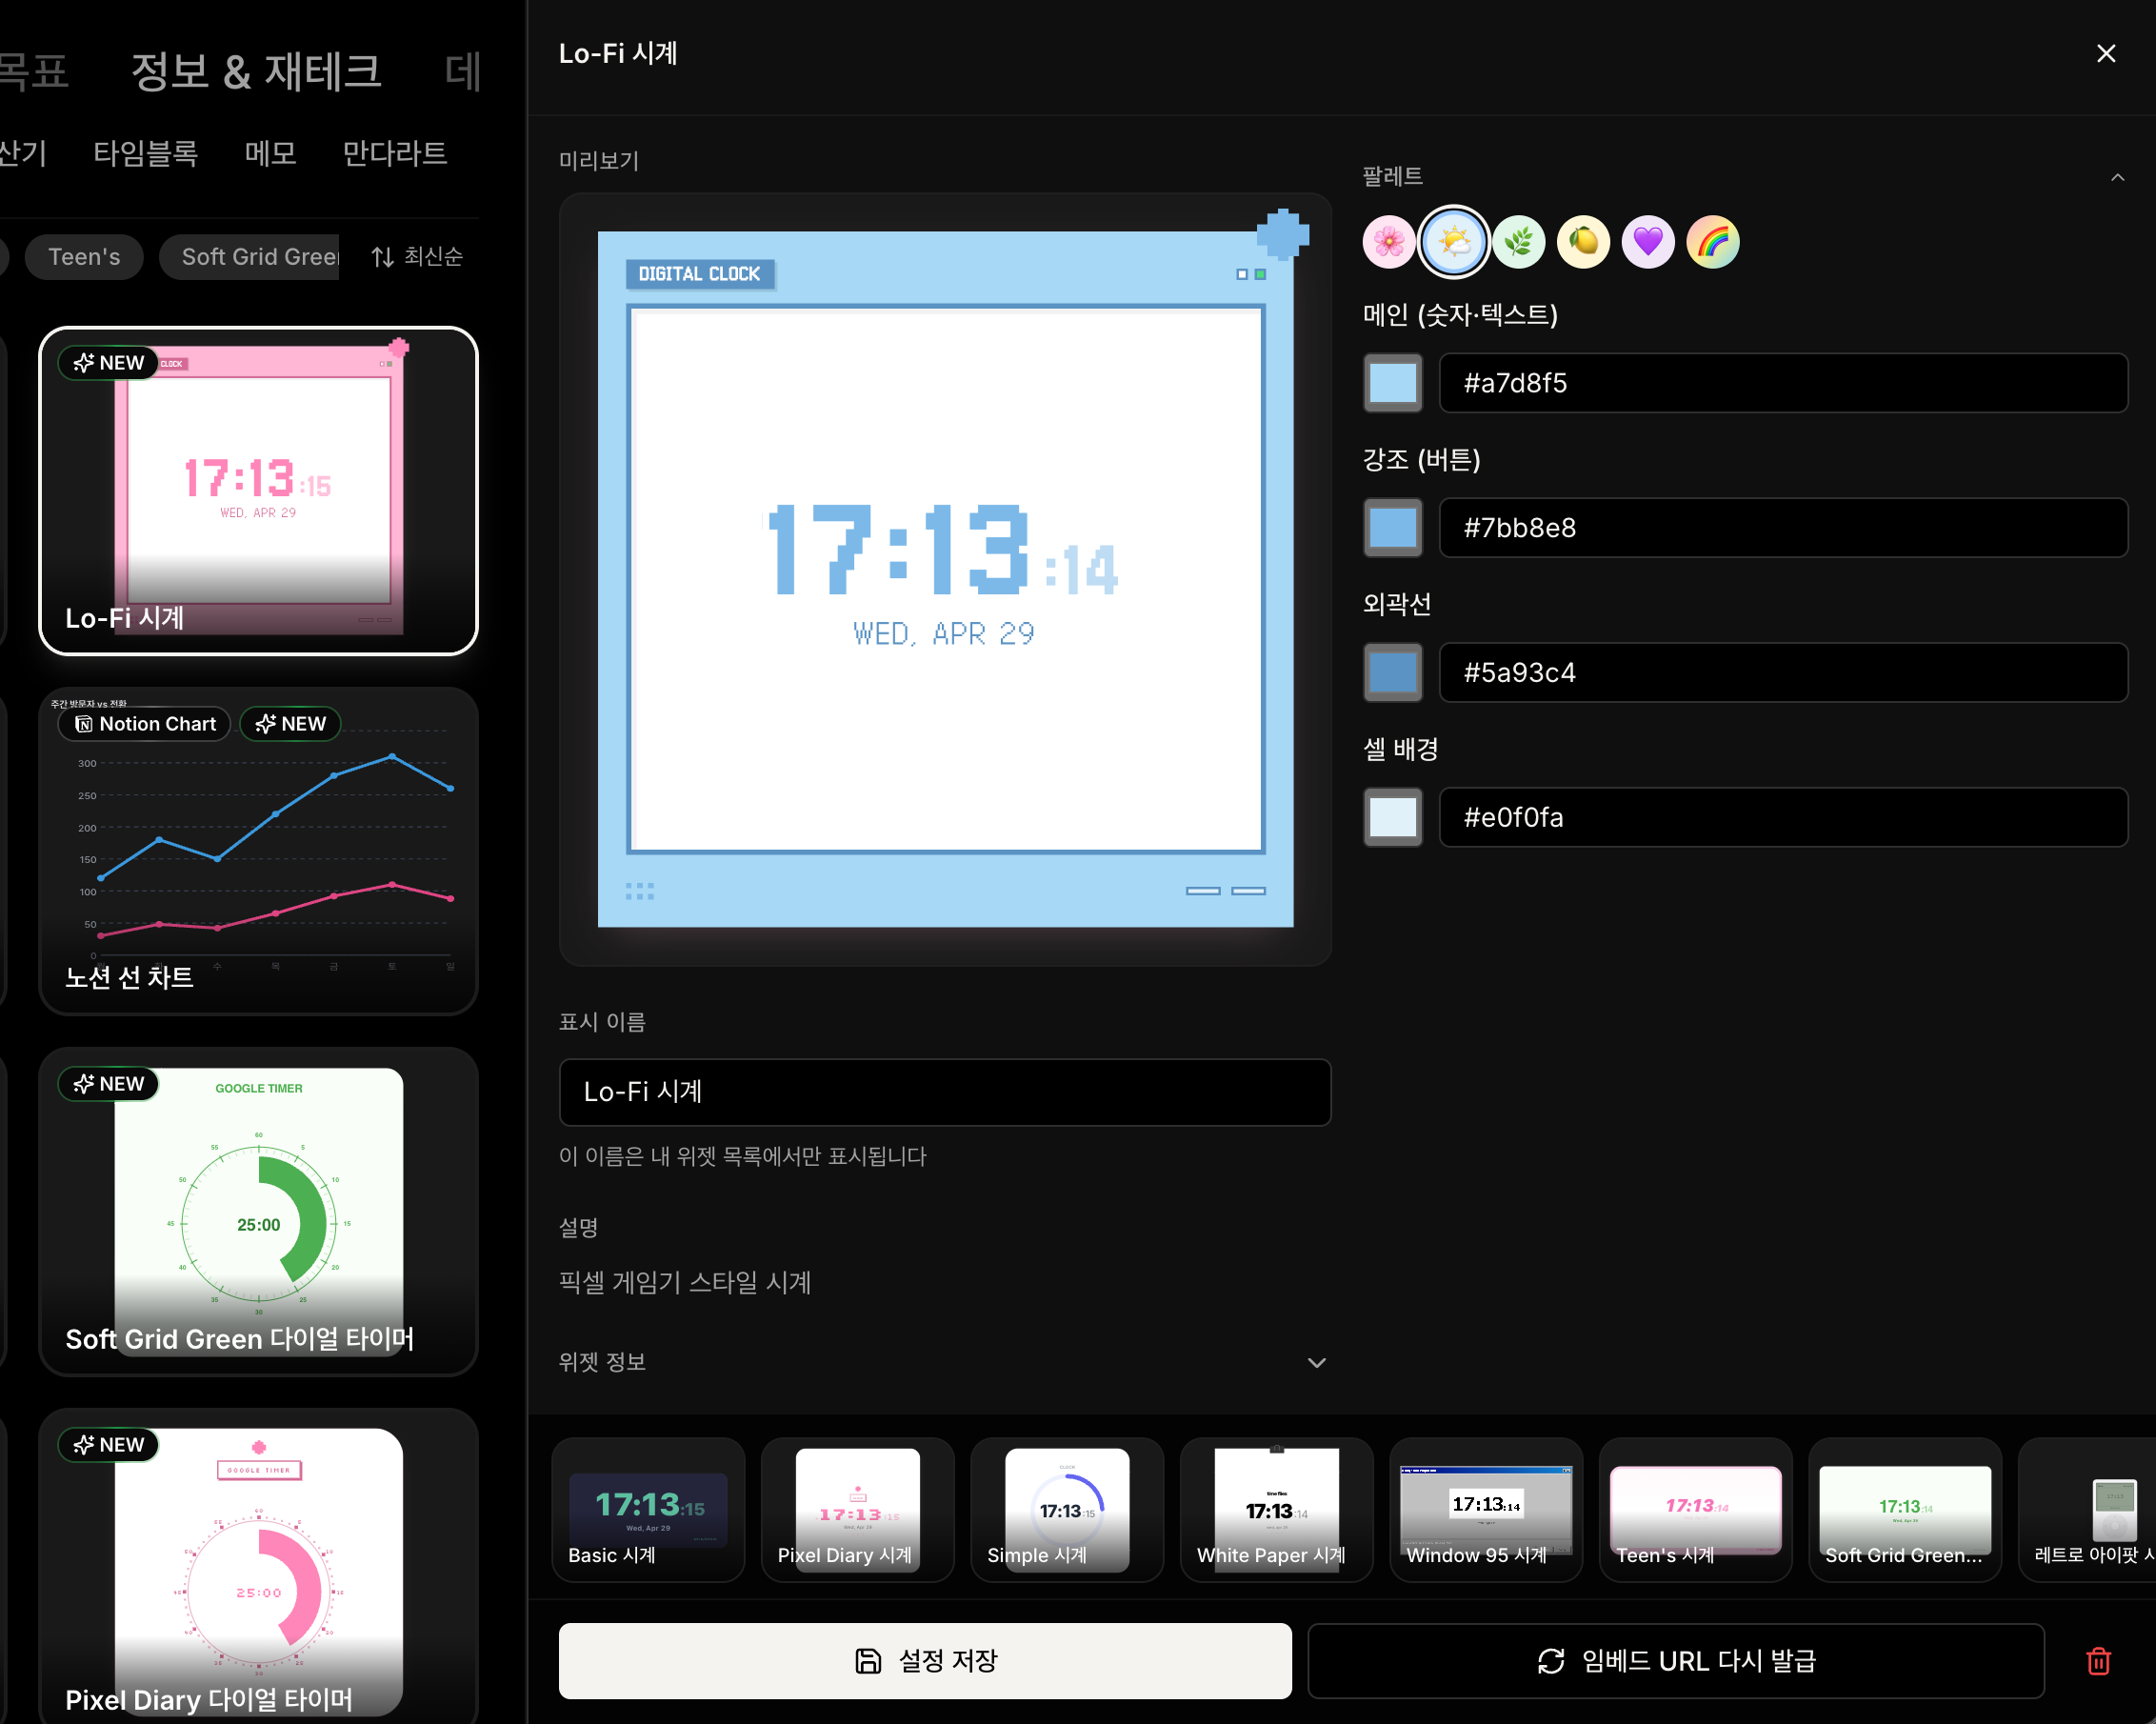Pick the purple heart palette
The image size is (2156, 1724).
click(x=1648, y=242)
